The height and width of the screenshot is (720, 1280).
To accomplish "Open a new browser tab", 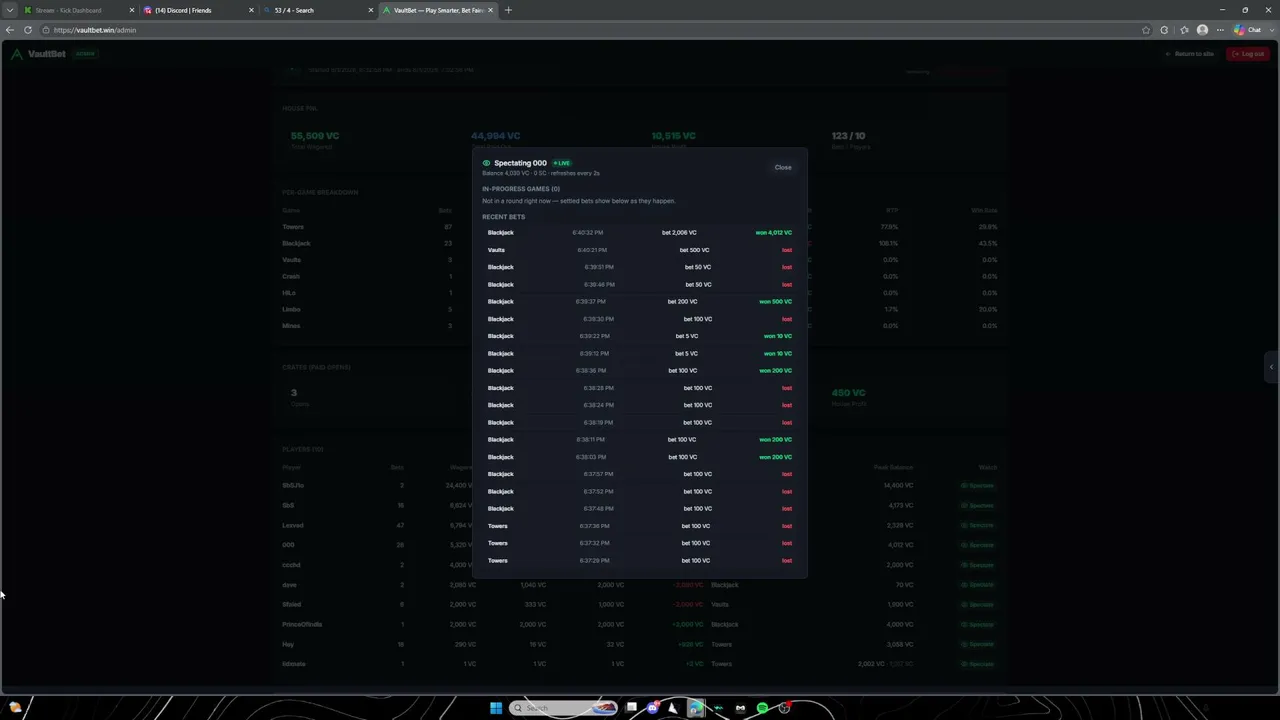I will point(508,10).
